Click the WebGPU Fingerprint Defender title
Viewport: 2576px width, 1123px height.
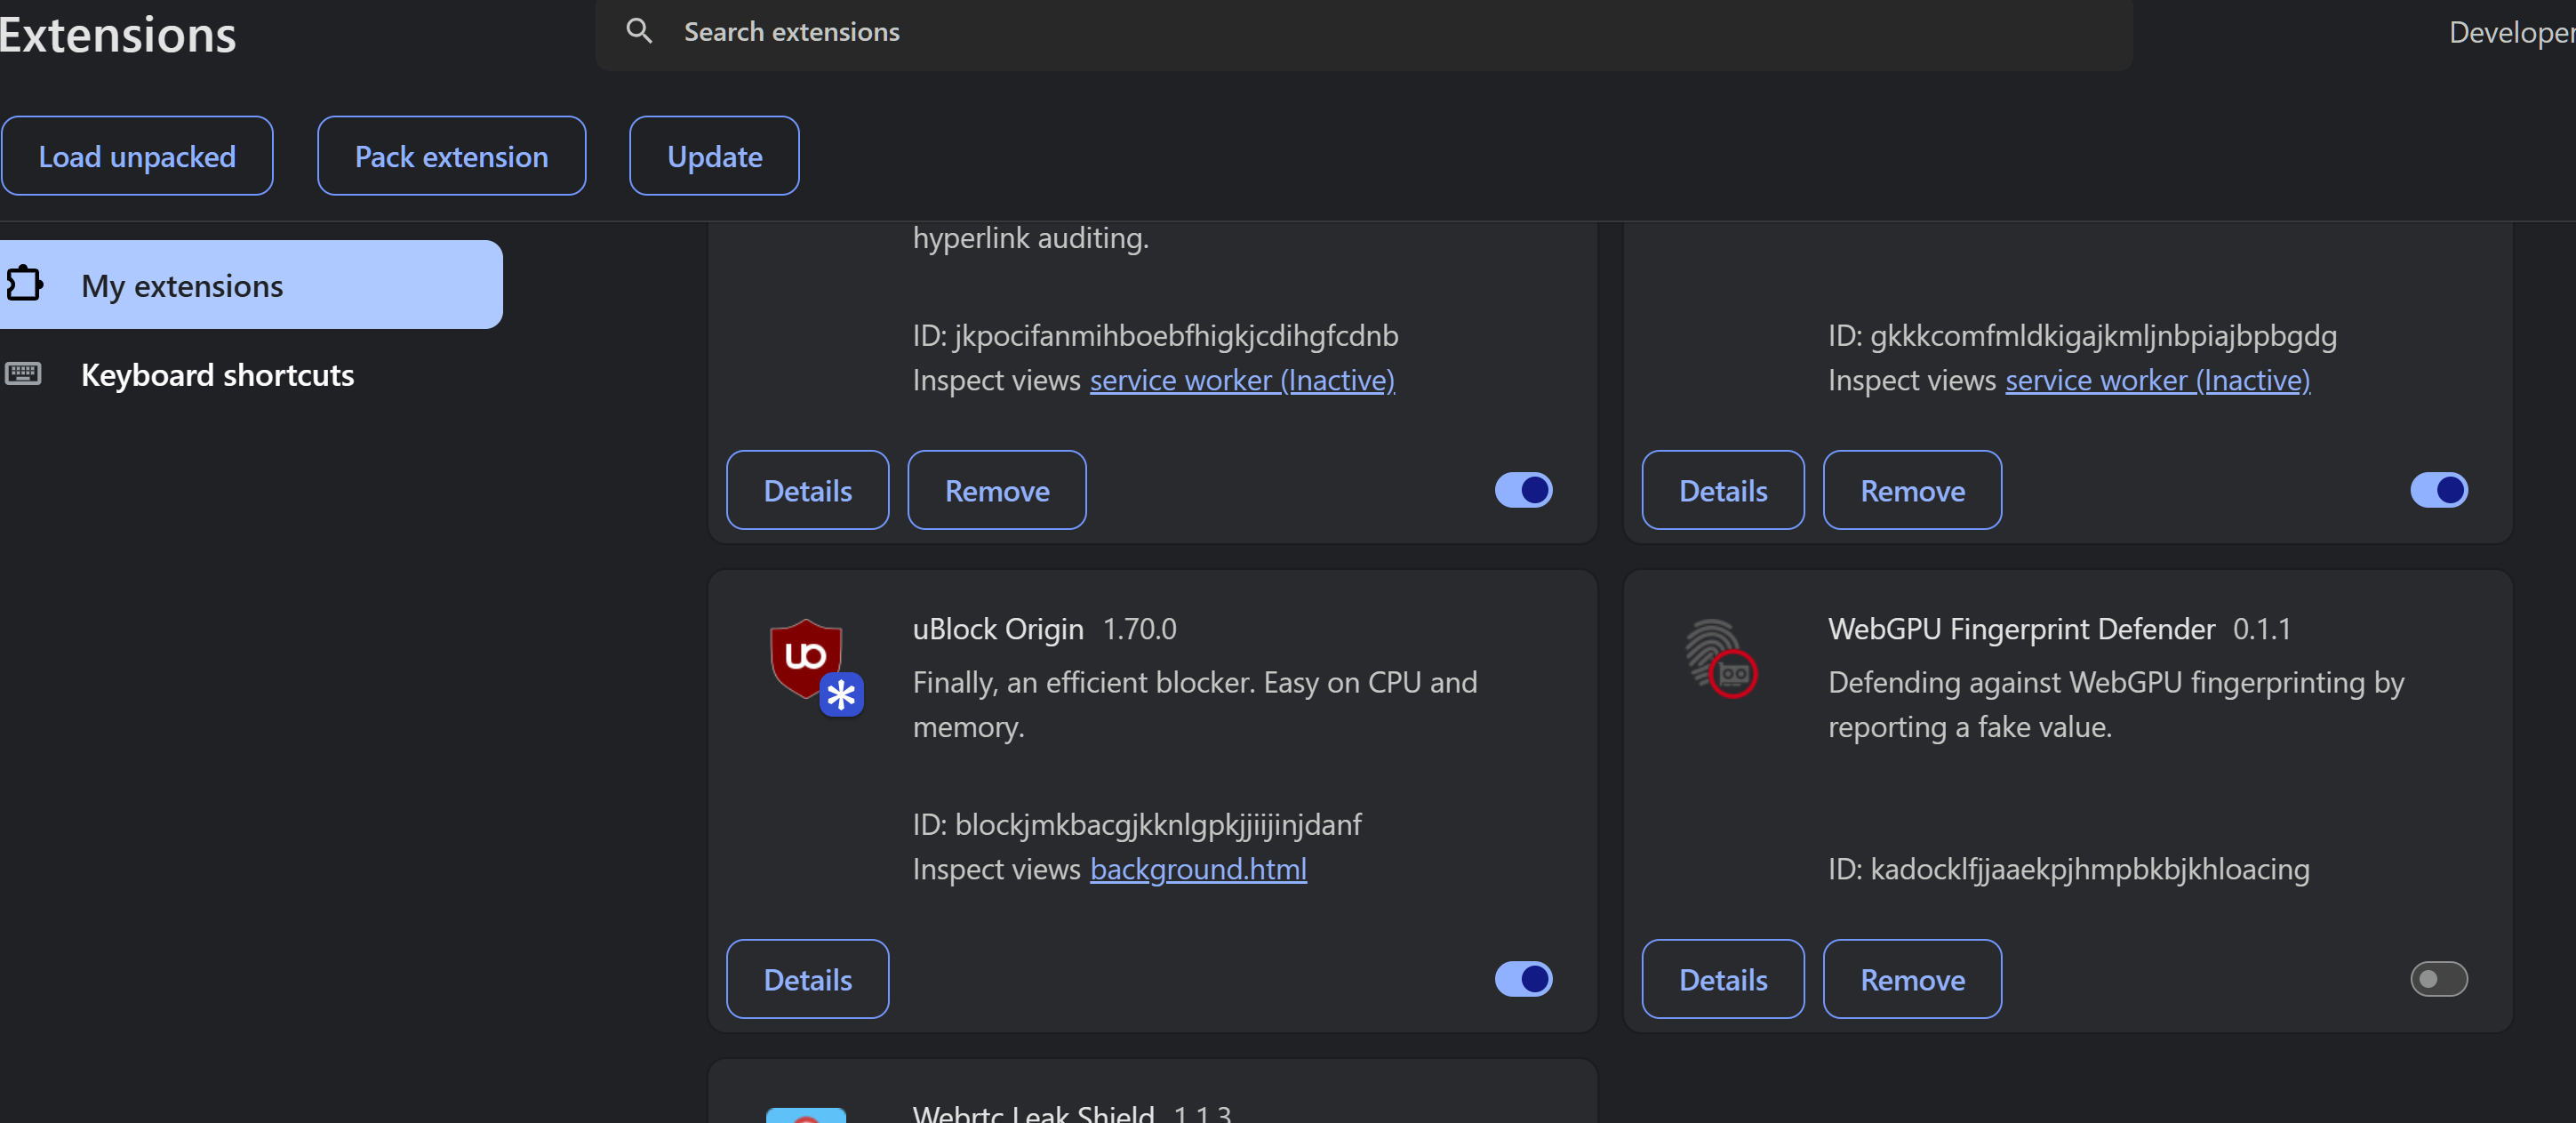(2021, 629)
